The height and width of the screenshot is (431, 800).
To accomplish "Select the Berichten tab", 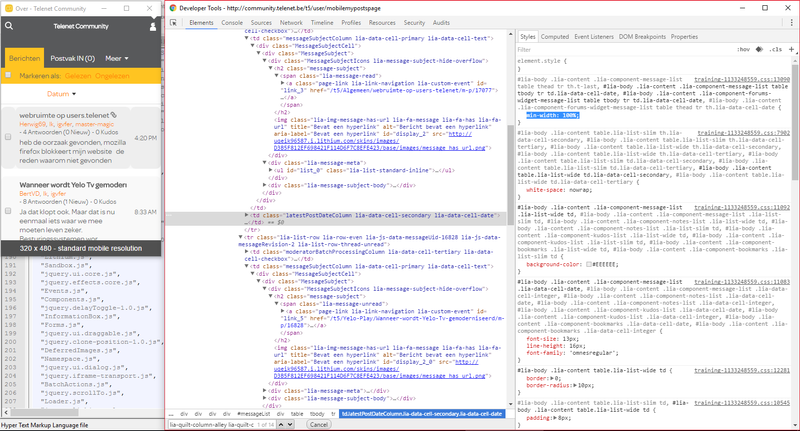I will coord(24,58).
